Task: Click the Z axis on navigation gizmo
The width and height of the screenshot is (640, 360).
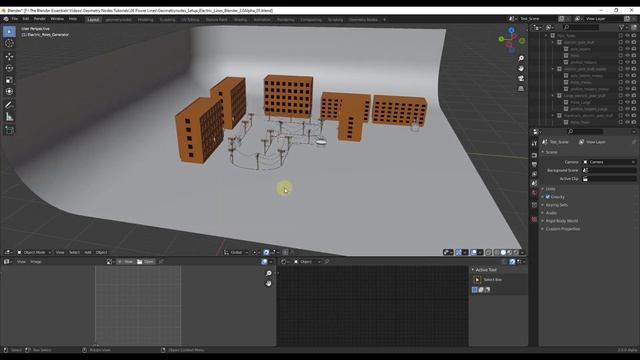Action: 511,30
